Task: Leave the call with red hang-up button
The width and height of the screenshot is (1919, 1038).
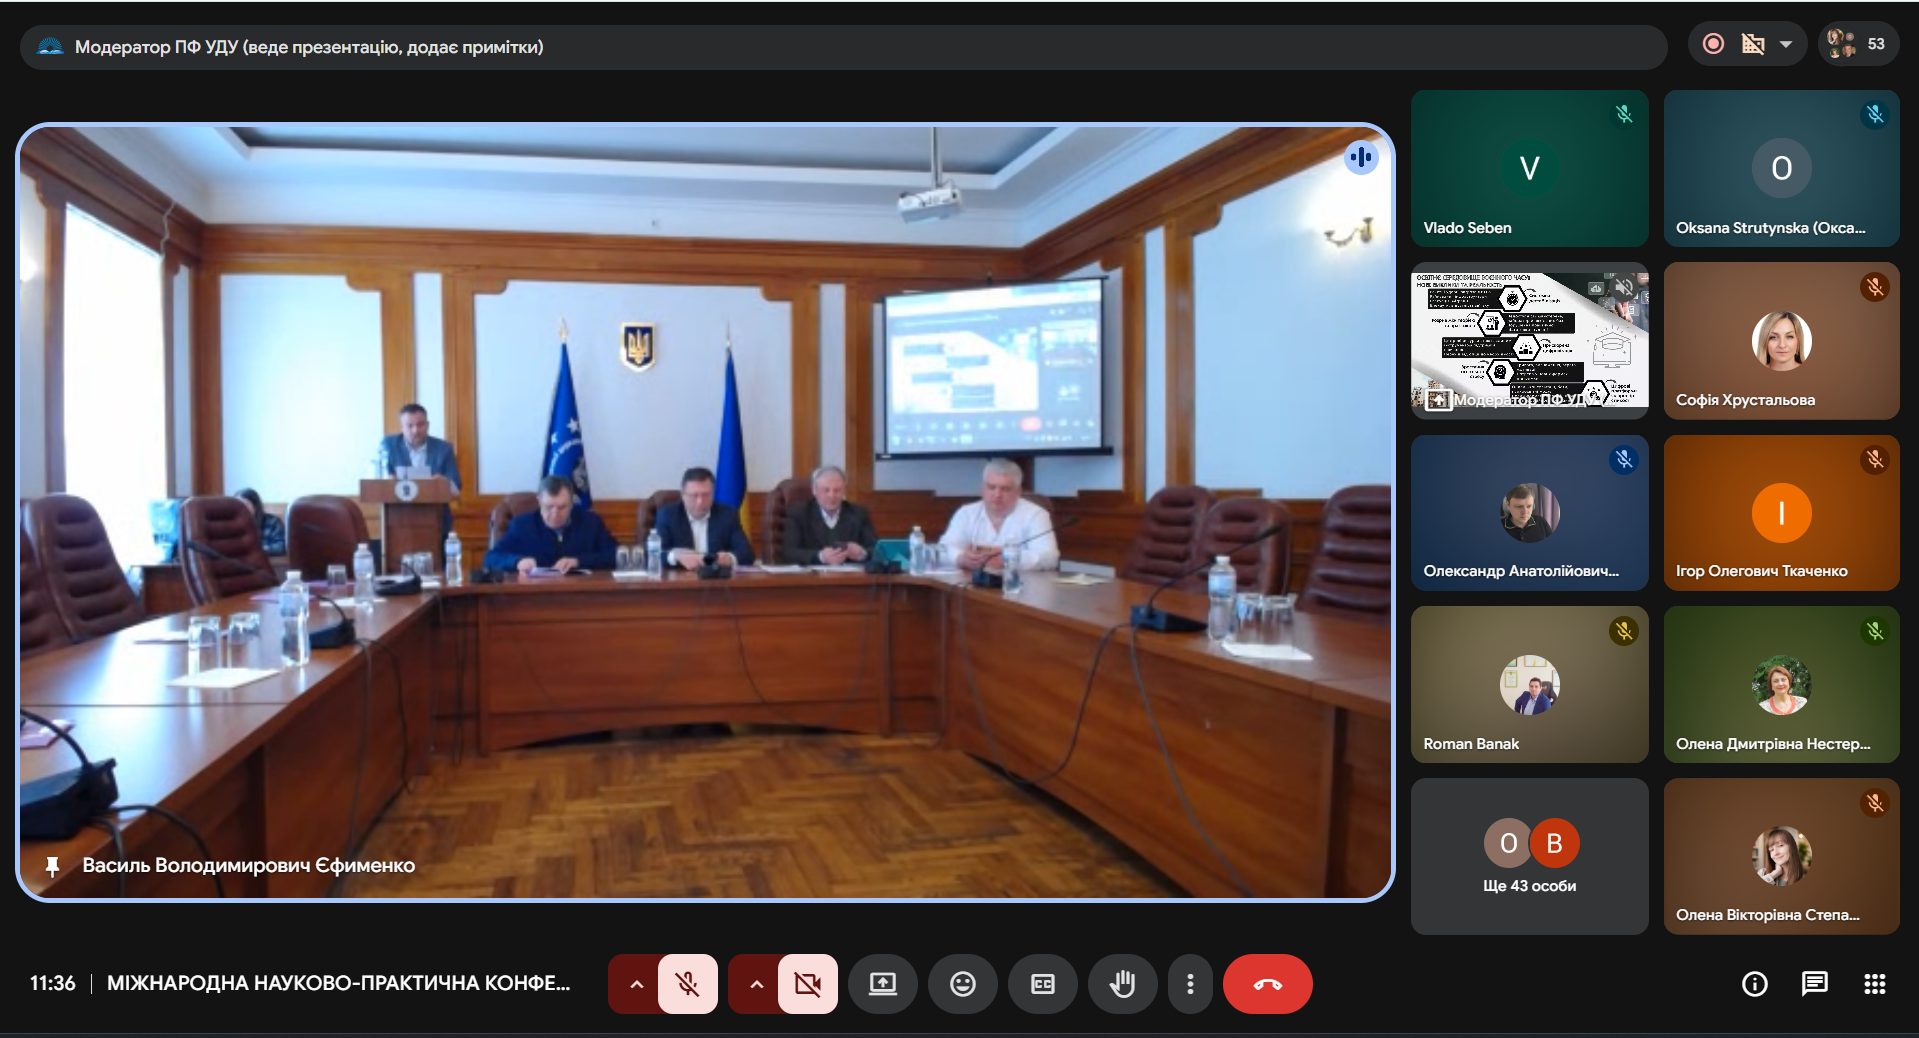Action: coord(1267,984)
